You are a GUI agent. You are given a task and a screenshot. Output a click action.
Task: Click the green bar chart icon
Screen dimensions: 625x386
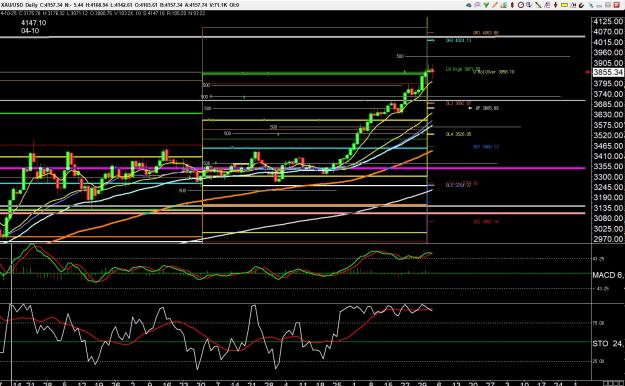click(504, 5)
